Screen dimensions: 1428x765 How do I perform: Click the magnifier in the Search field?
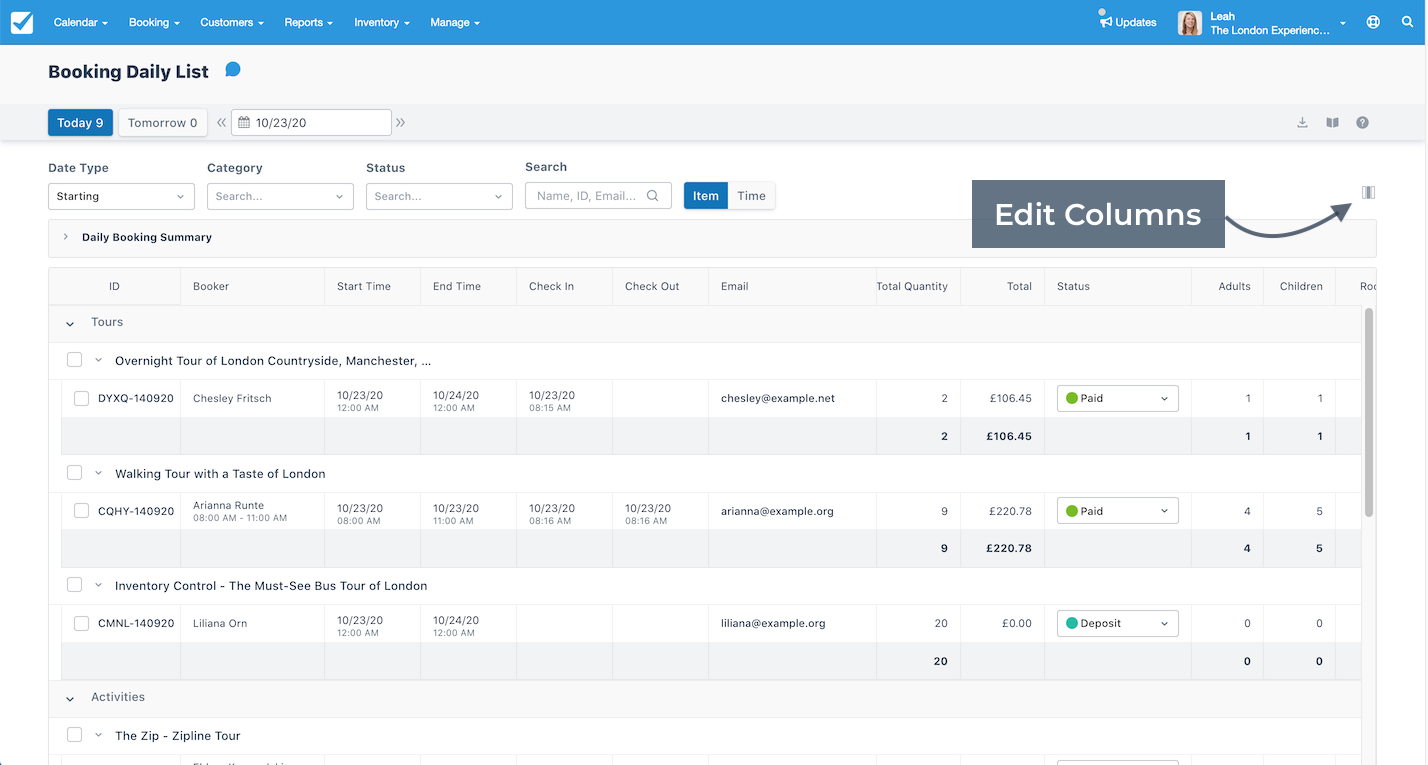653,196
